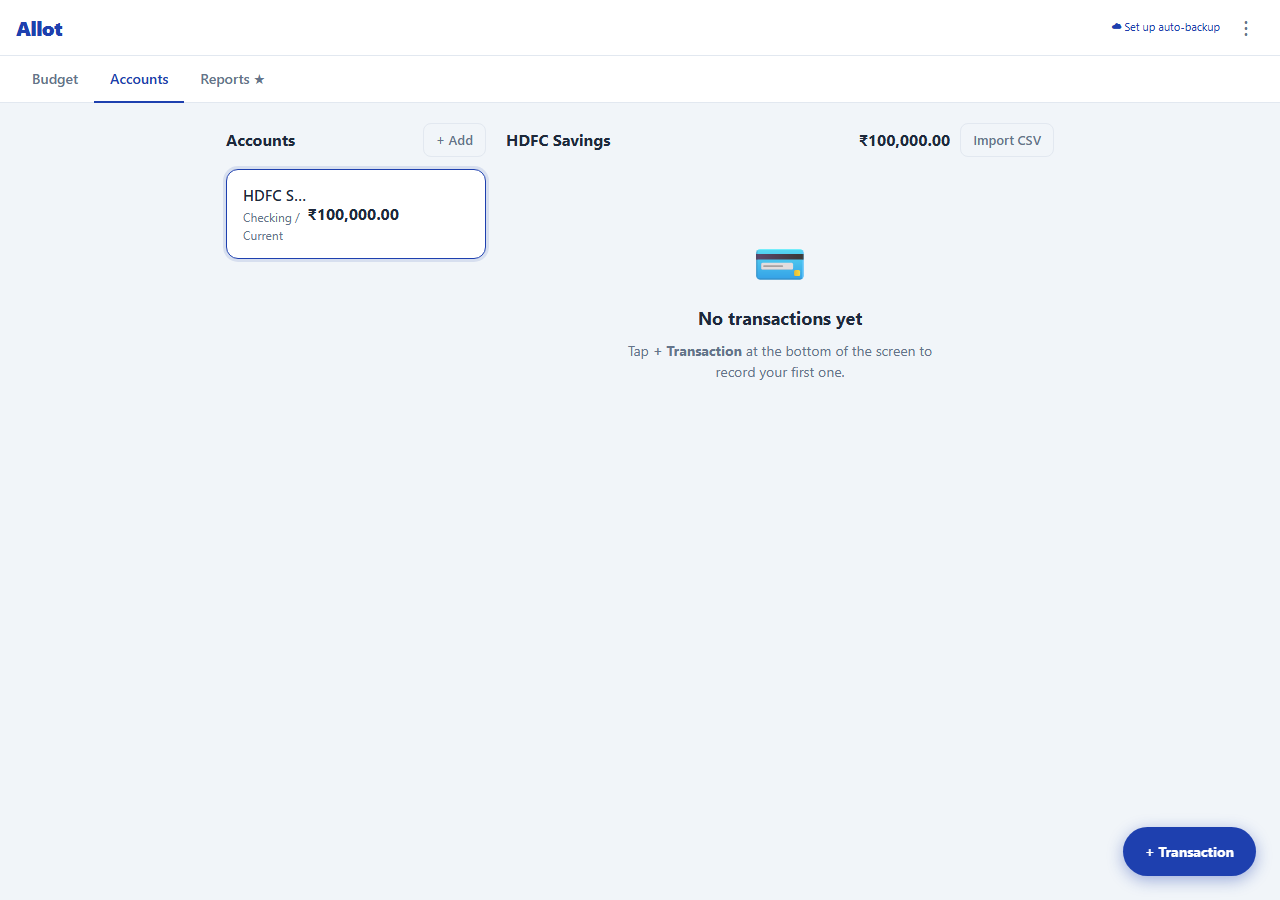This screenshot has width=1280, height=900.
Task: Switch to the Budget tab
Action: (x=55, y=79)
